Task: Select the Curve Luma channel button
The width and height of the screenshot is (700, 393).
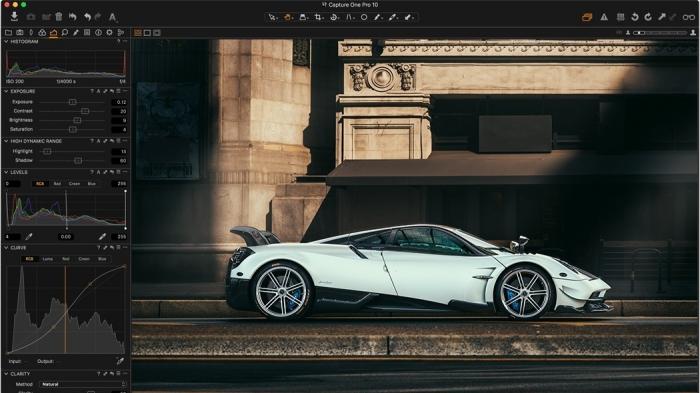Action: pyautogui.click(x=47, y=259)
